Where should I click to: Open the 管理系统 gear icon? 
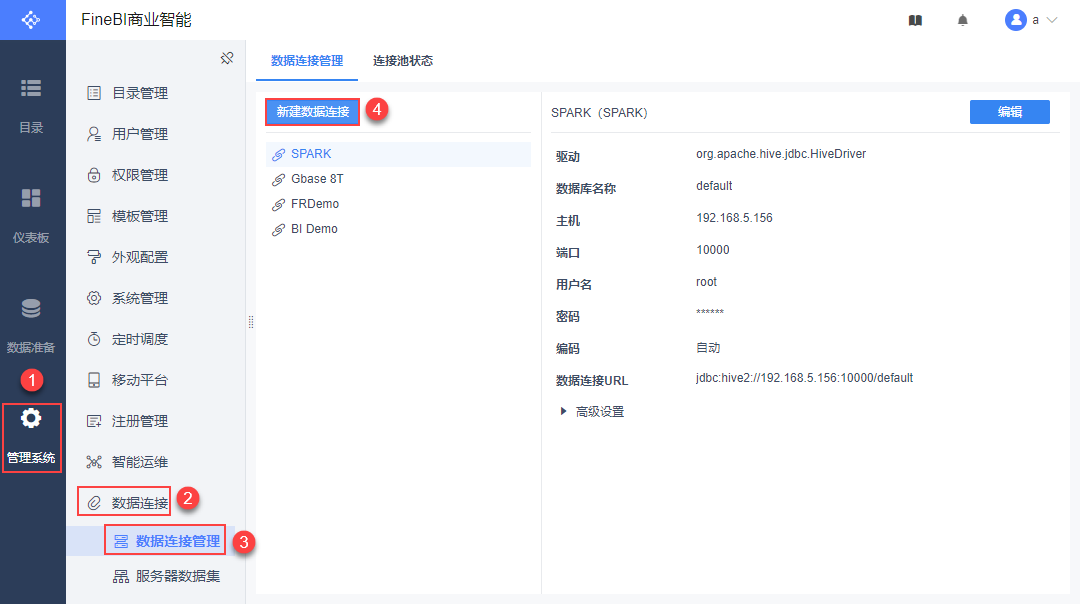pyautogui.click(x=31, y=418)
